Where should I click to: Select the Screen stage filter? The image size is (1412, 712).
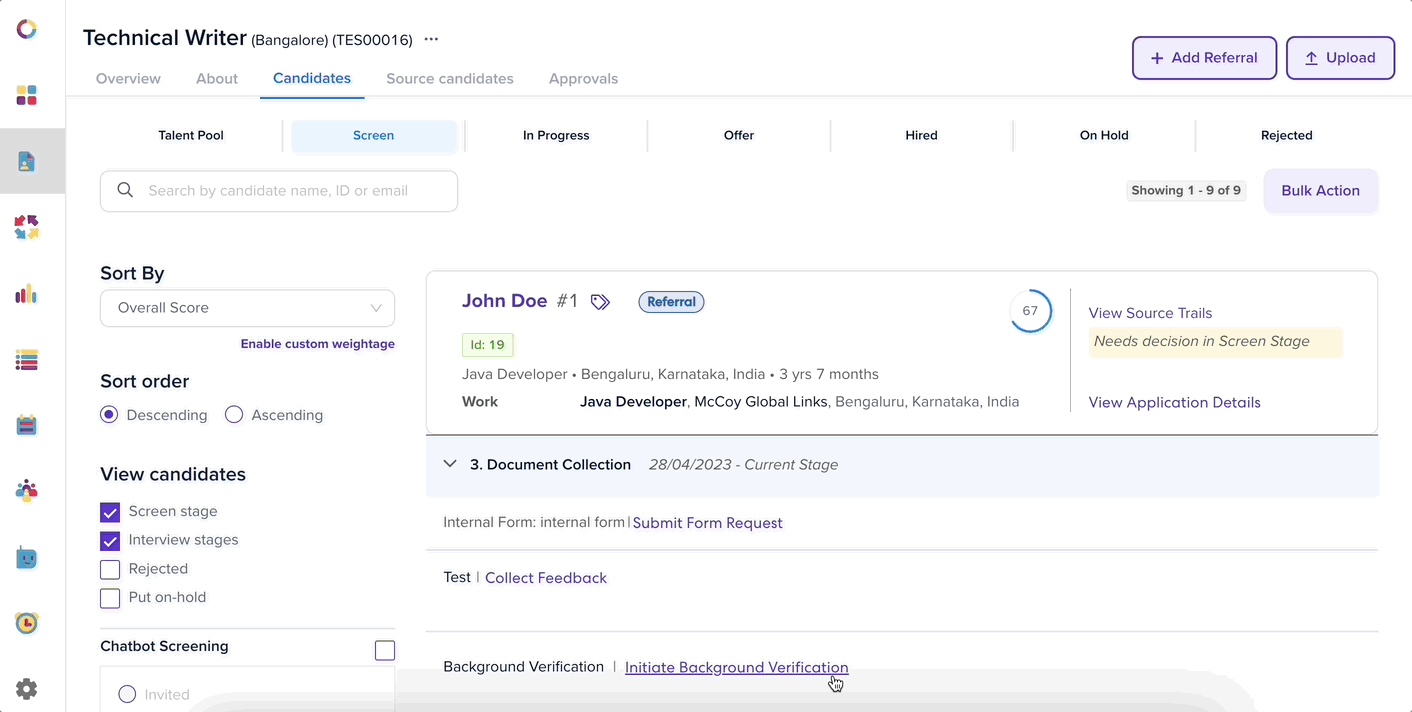pyautogui.click(x=374, y=135)
